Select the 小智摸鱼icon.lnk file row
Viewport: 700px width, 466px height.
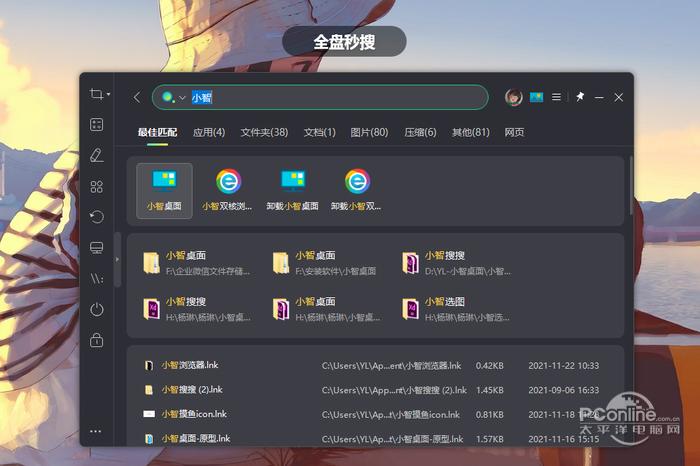pyautogui.click(x=374, y=415)
